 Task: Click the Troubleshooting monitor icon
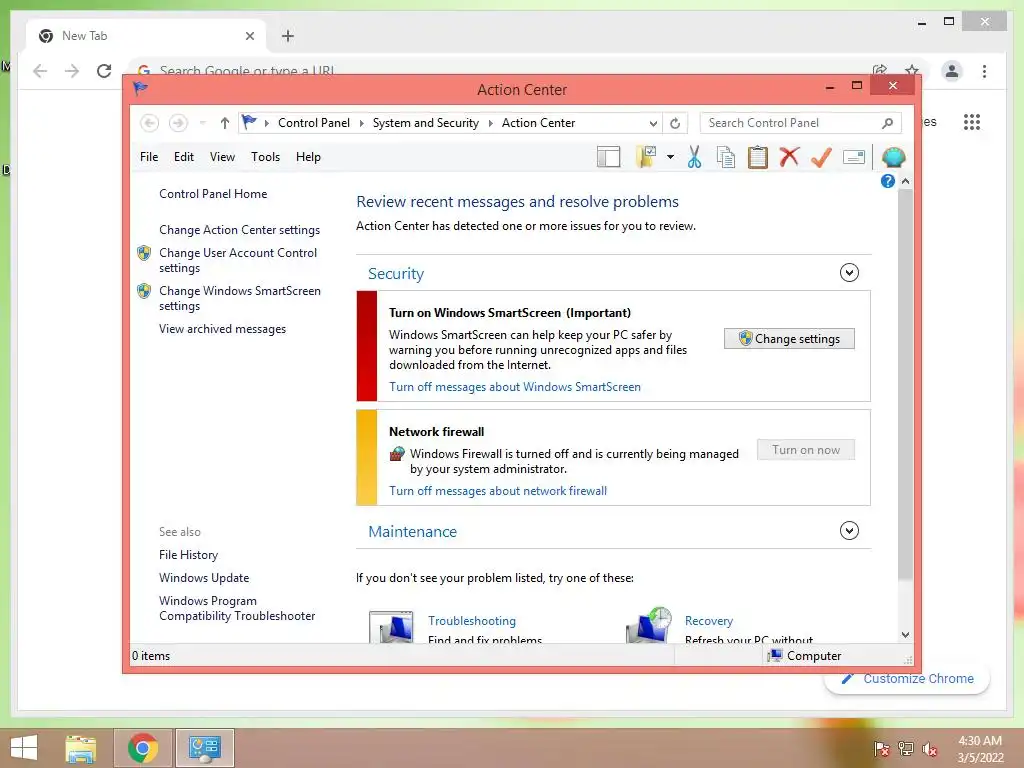[x=391, y=627]
